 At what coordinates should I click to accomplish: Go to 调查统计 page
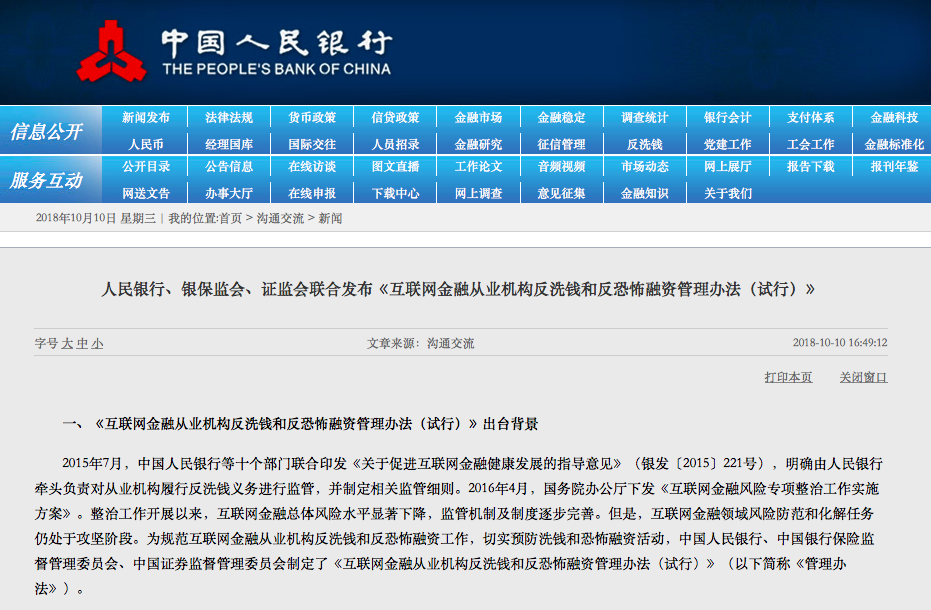click(x=645, y=118)
